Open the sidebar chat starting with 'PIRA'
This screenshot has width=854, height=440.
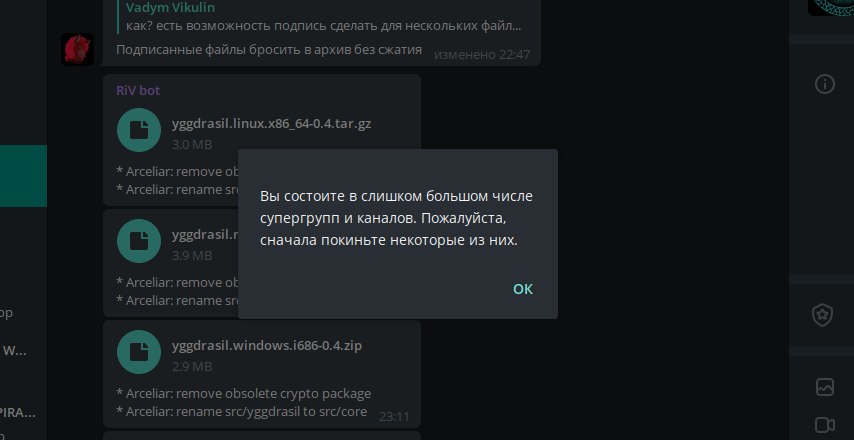pos(18,411)
